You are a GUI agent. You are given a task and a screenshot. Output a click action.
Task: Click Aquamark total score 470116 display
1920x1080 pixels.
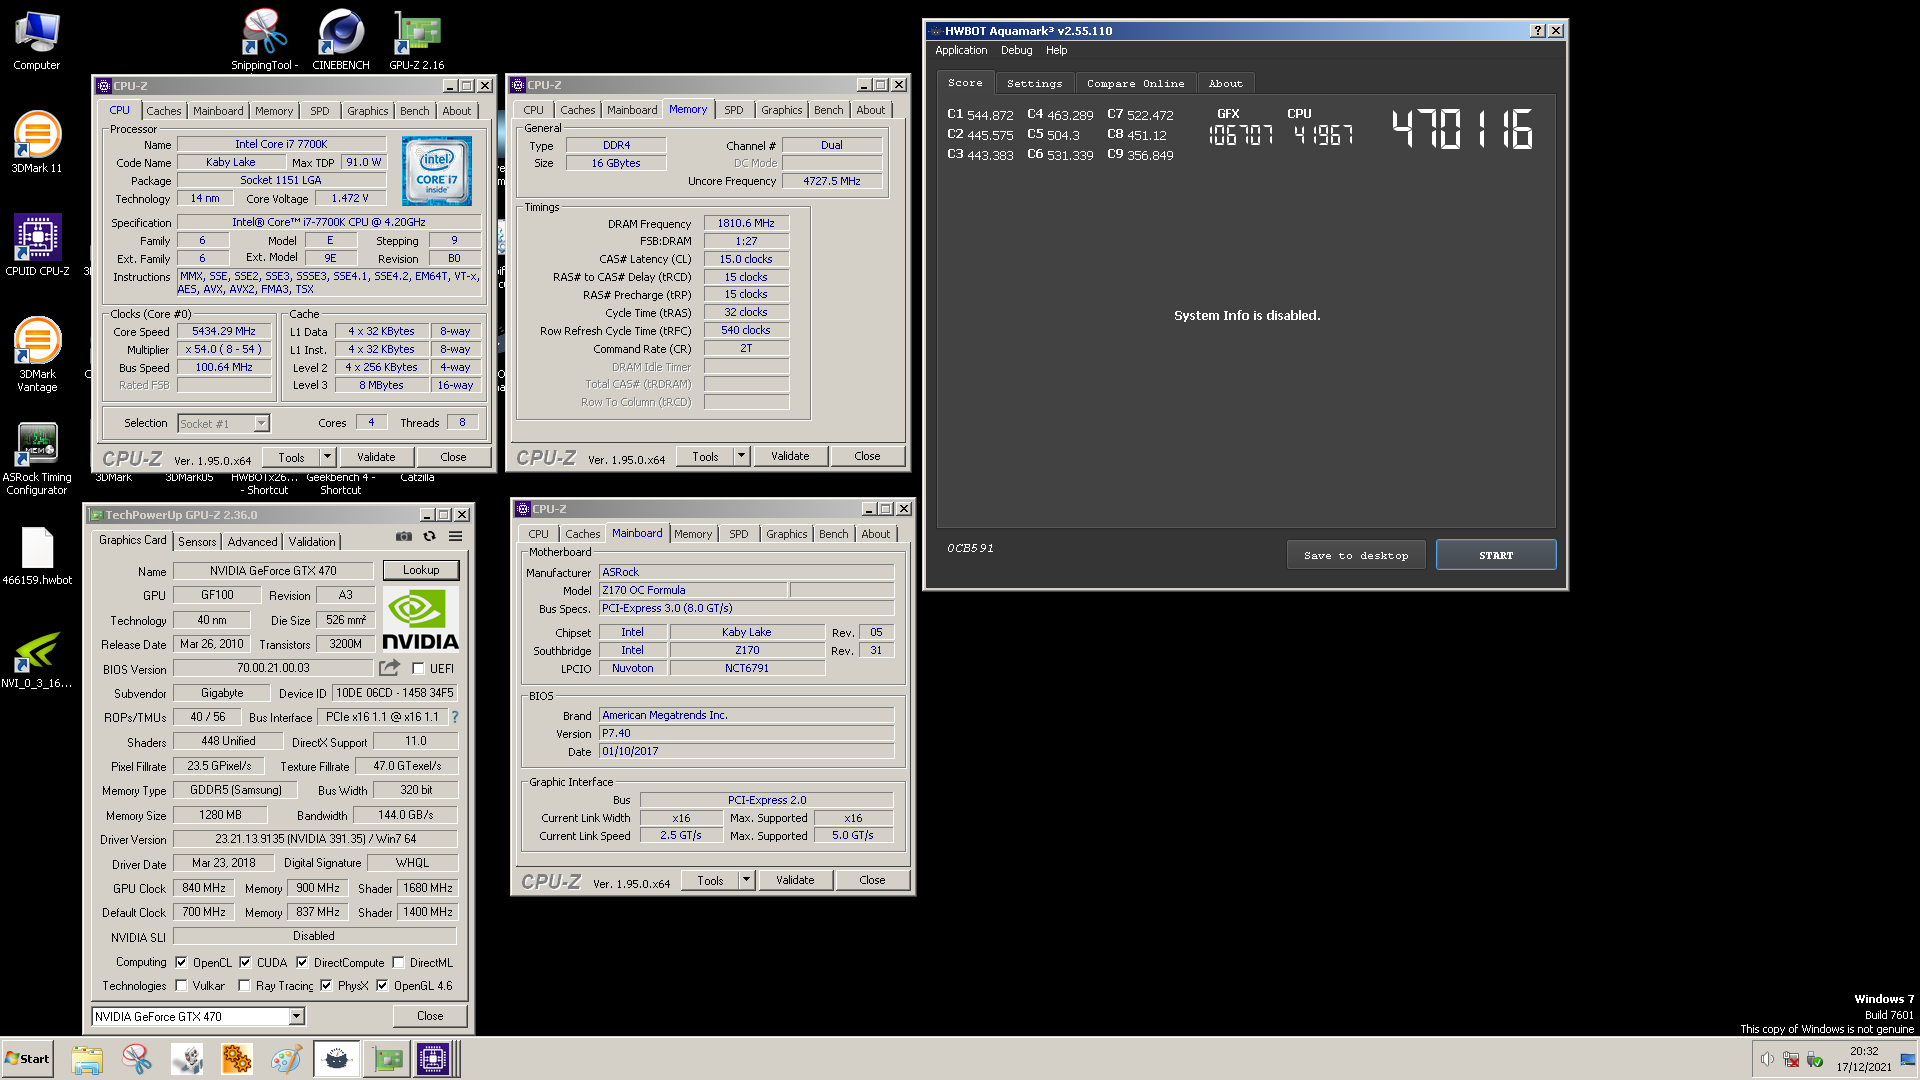click(1462, 129)
